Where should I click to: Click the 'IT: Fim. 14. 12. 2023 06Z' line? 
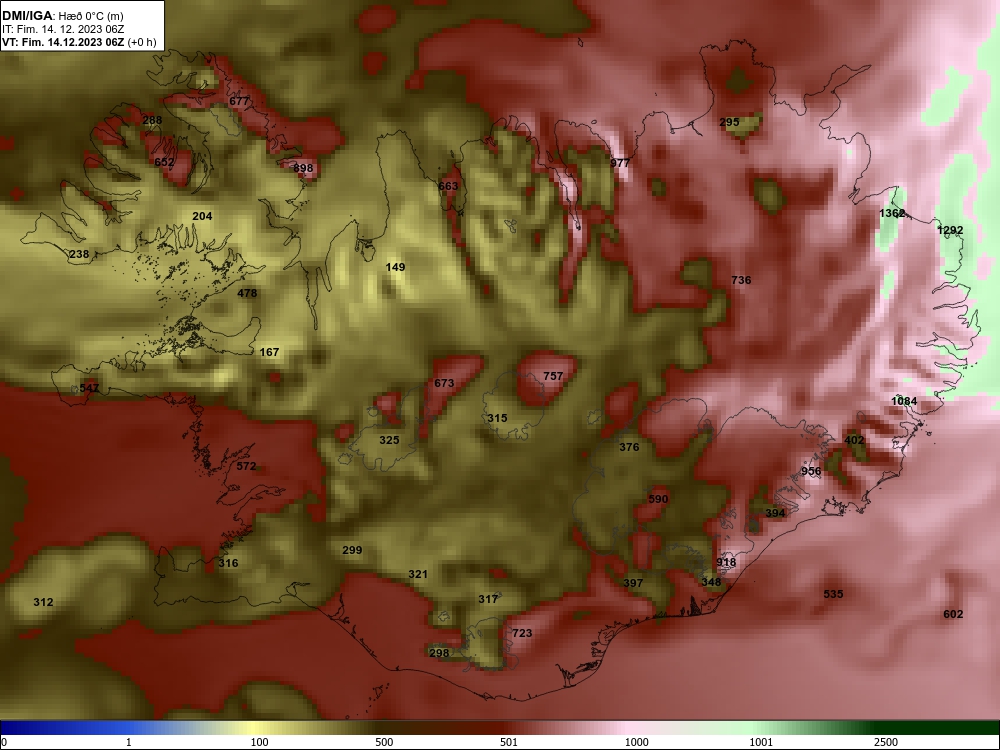[x=62, y=29]
